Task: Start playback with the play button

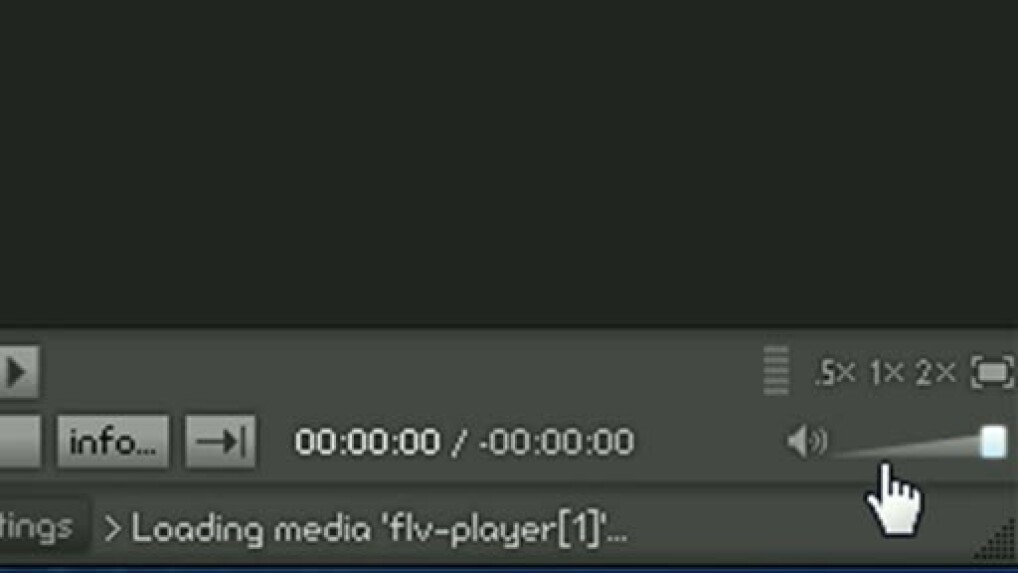Action: click(x=18, y=372)
